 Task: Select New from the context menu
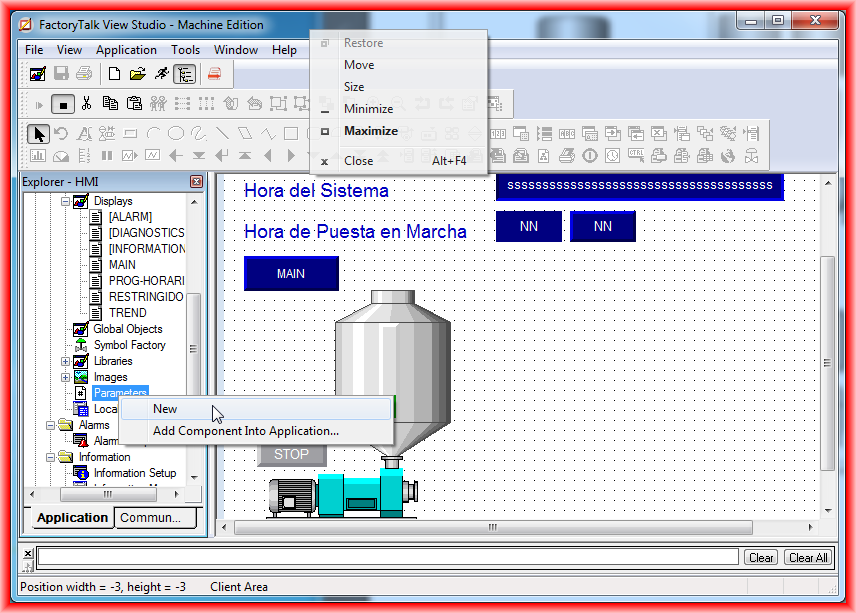tap(164, 409)
